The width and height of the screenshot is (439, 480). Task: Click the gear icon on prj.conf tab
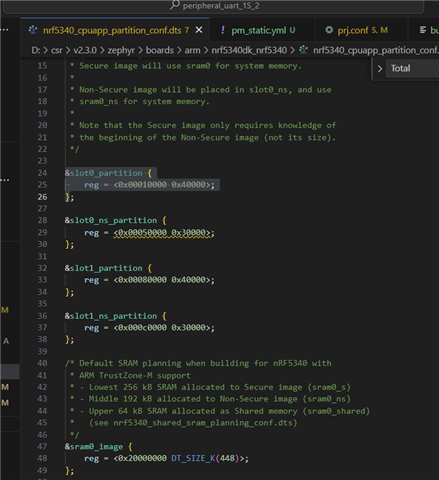click(329, 30)
